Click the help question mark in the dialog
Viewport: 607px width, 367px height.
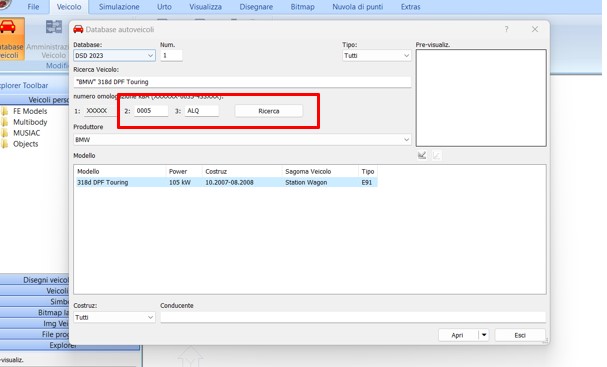pos(506,29)
